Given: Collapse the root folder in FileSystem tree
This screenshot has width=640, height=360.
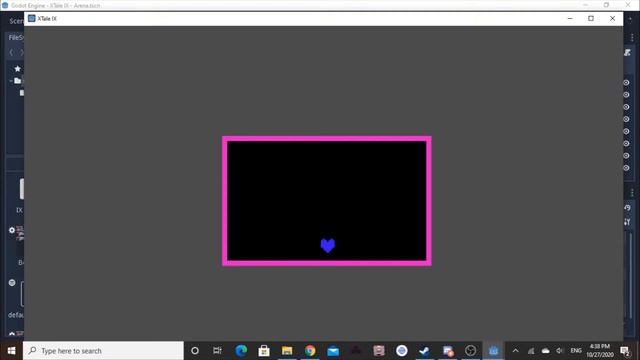Looking at the screenshot, I should click(x=11, y=81).
